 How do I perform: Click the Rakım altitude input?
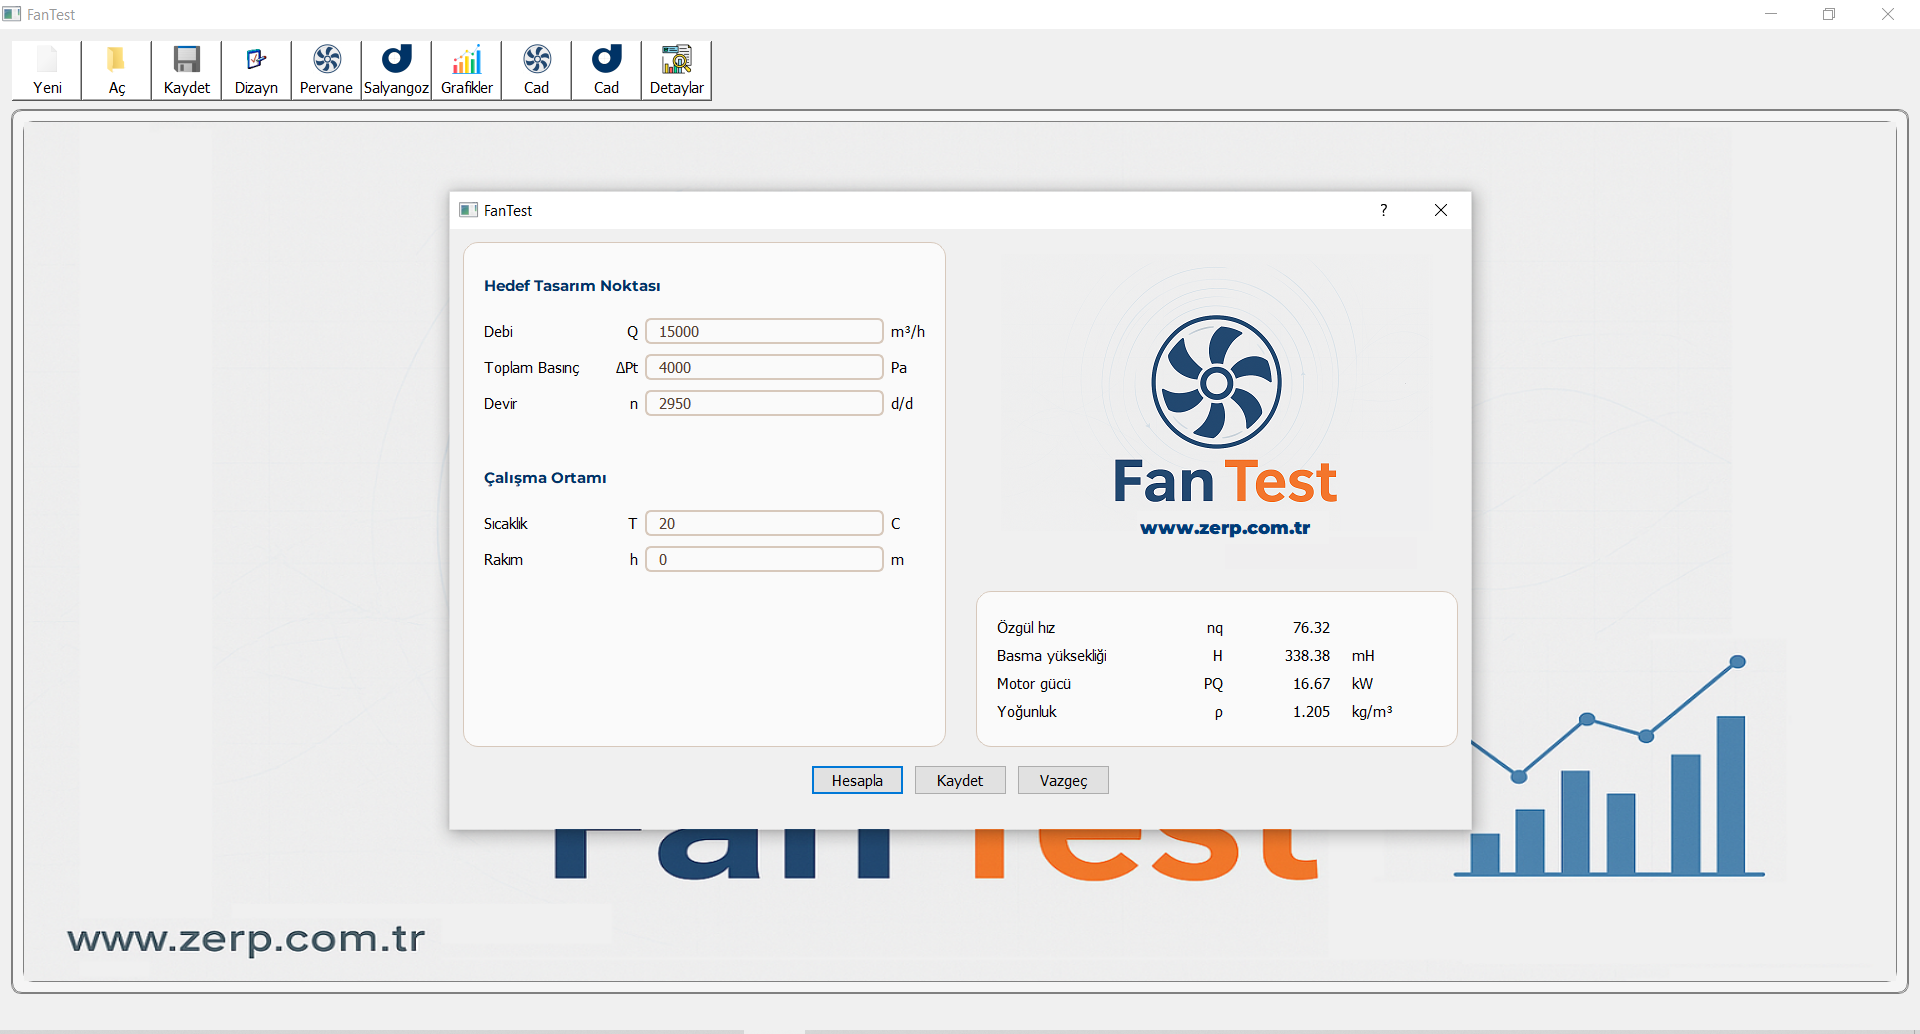click(763, 559)
